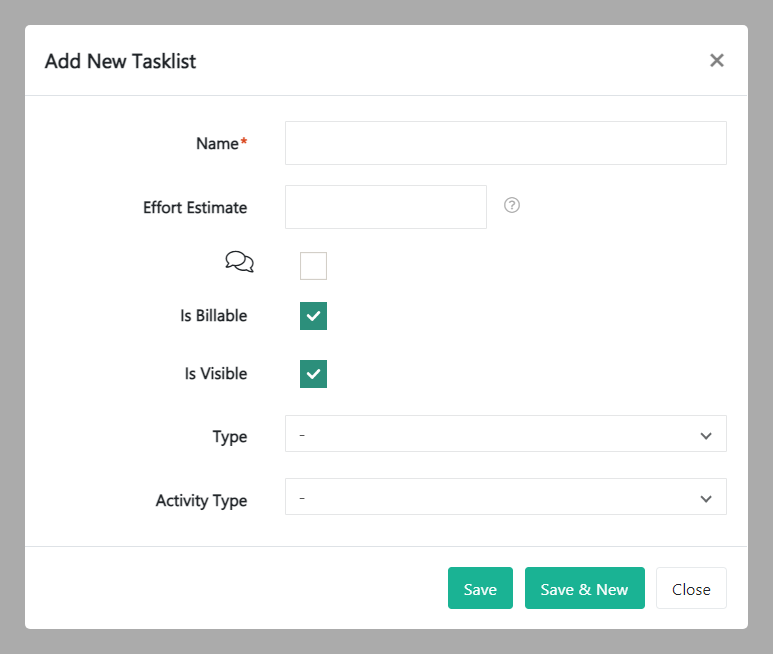Uncheck the Is Billable checkbox
Image resolution: width=773 pixels, height=654 pixels.
(313, 316)
